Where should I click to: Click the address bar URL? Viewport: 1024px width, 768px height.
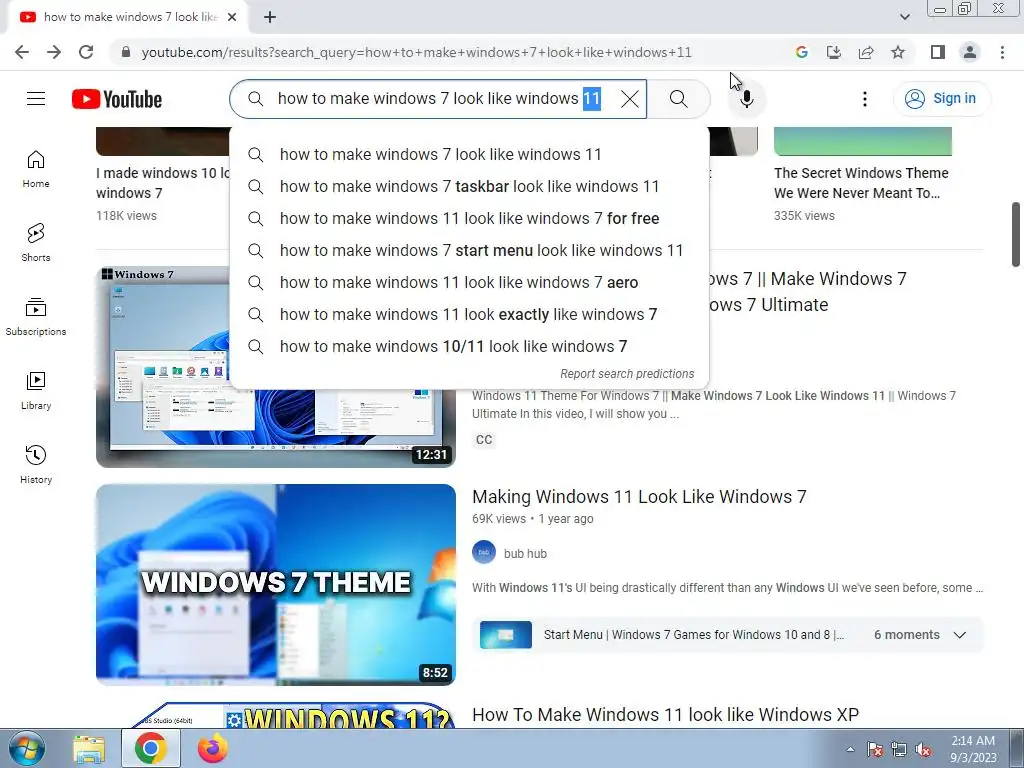pyautogui.click(x=416, y=52)
